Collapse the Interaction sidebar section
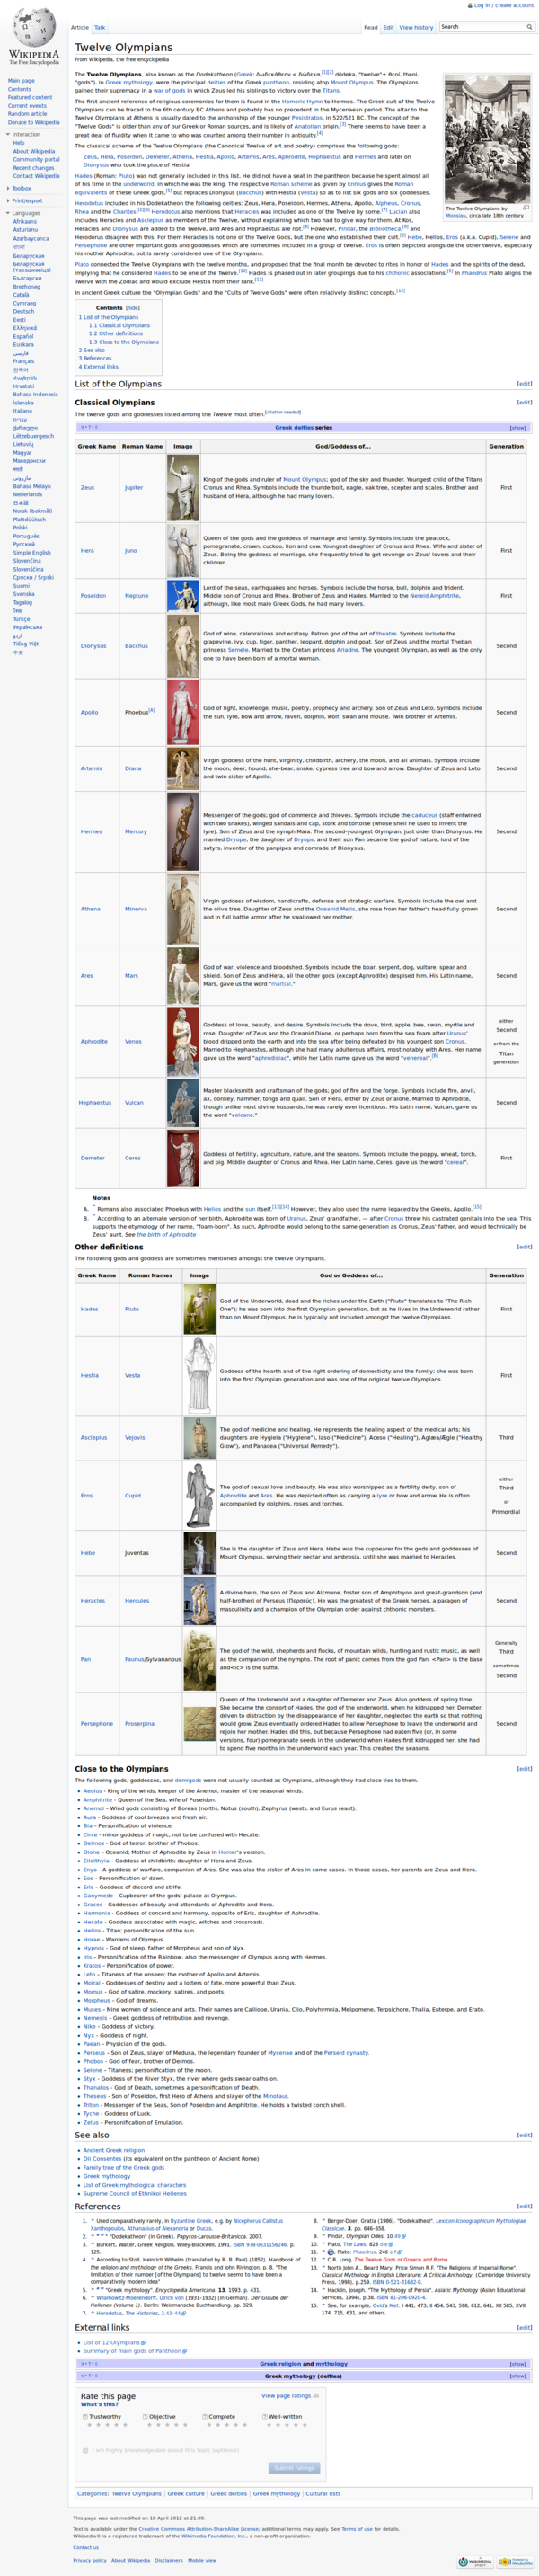539x2576 pixels. (x=26, y=134)
